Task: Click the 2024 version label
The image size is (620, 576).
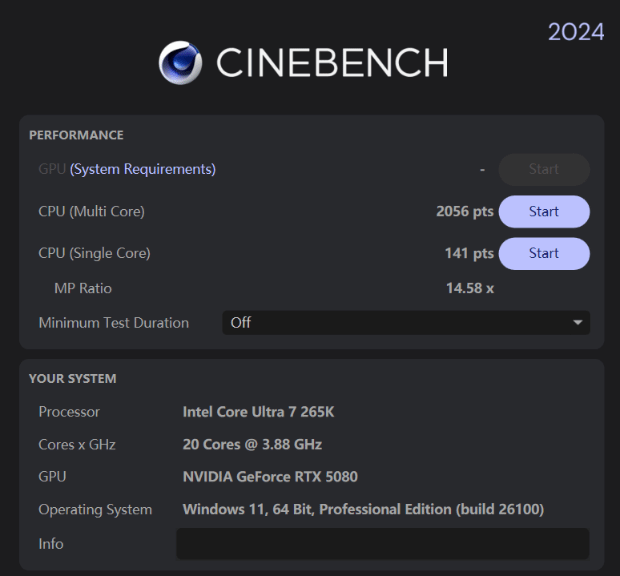Action: [x=576, y=32]
